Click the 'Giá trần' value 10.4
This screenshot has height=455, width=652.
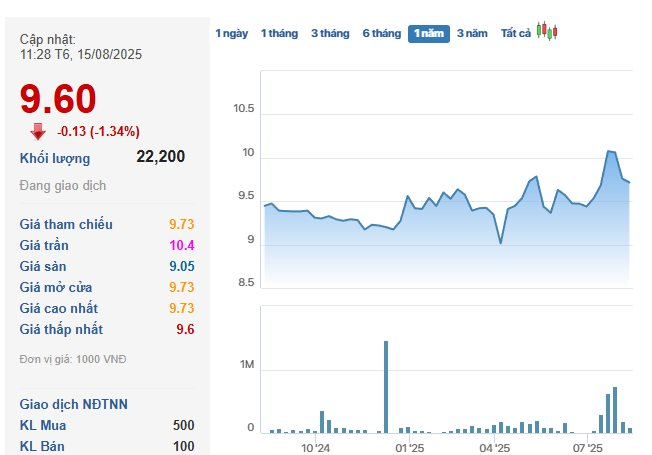point(181,245)
